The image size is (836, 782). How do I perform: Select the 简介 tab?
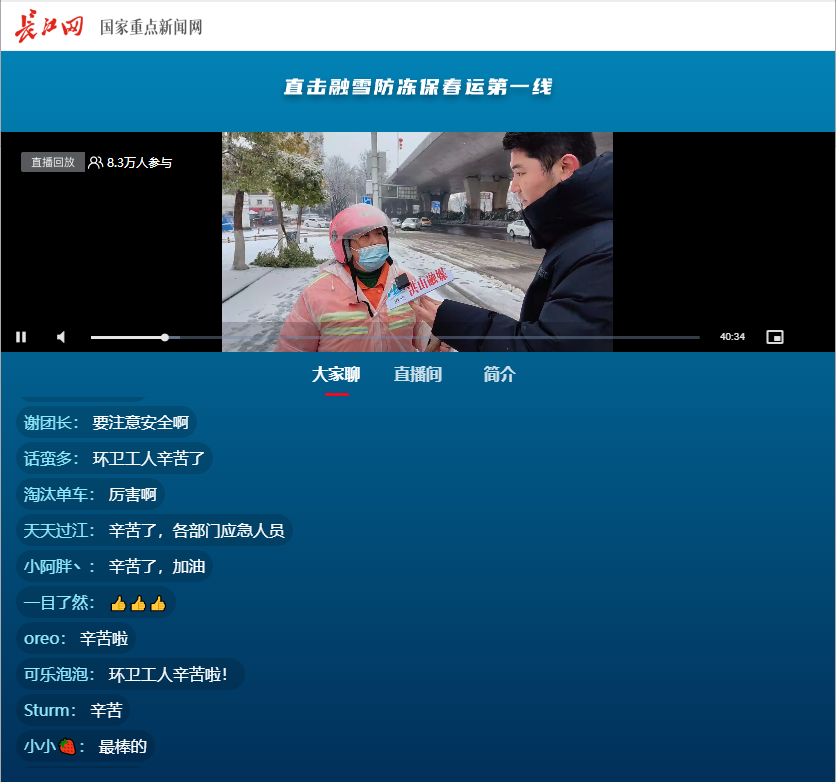pos(499,375)
